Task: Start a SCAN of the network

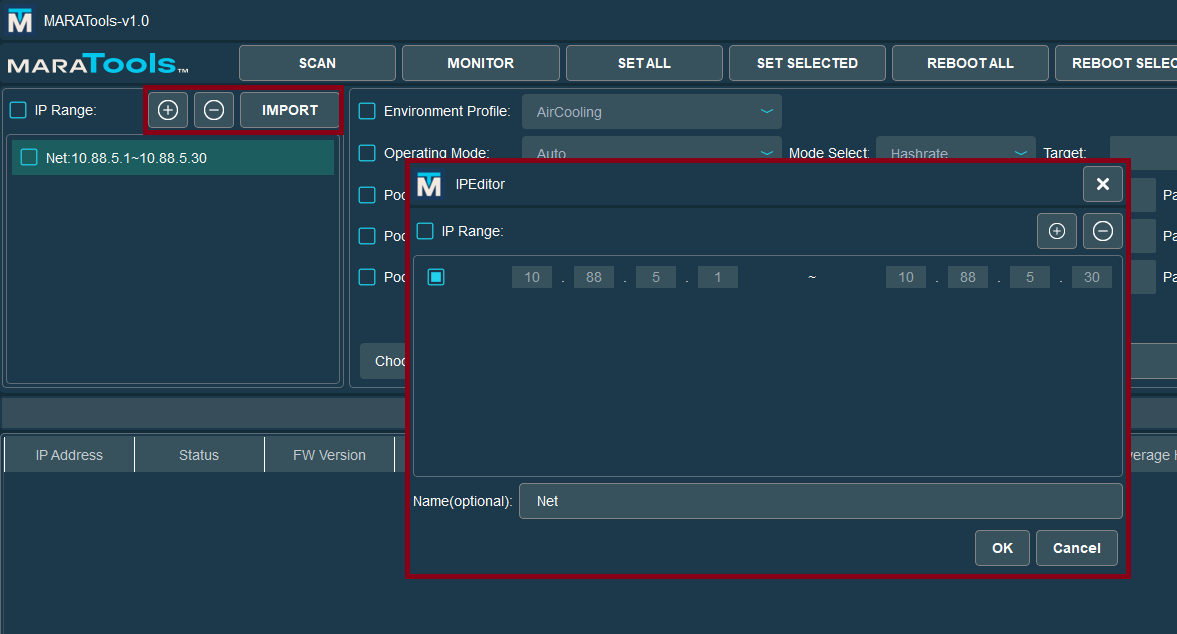Action: click(318, 63)
